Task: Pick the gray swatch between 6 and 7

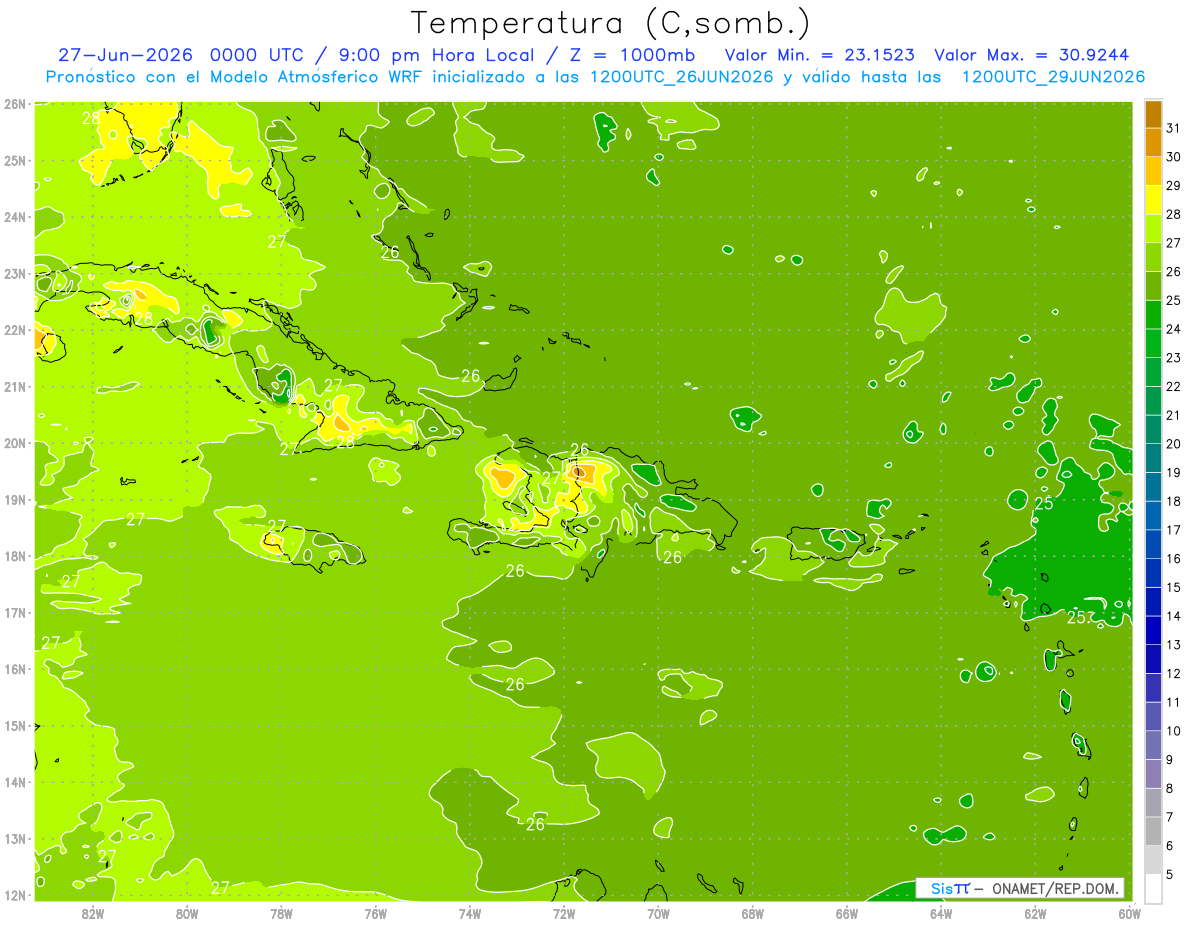Action: [x=1153, y=831]
